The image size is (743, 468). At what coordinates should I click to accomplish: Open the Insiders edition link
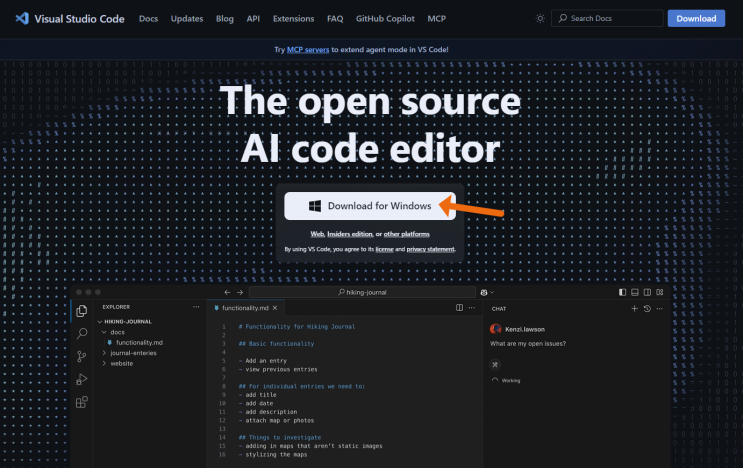click(x=350, y=234)
